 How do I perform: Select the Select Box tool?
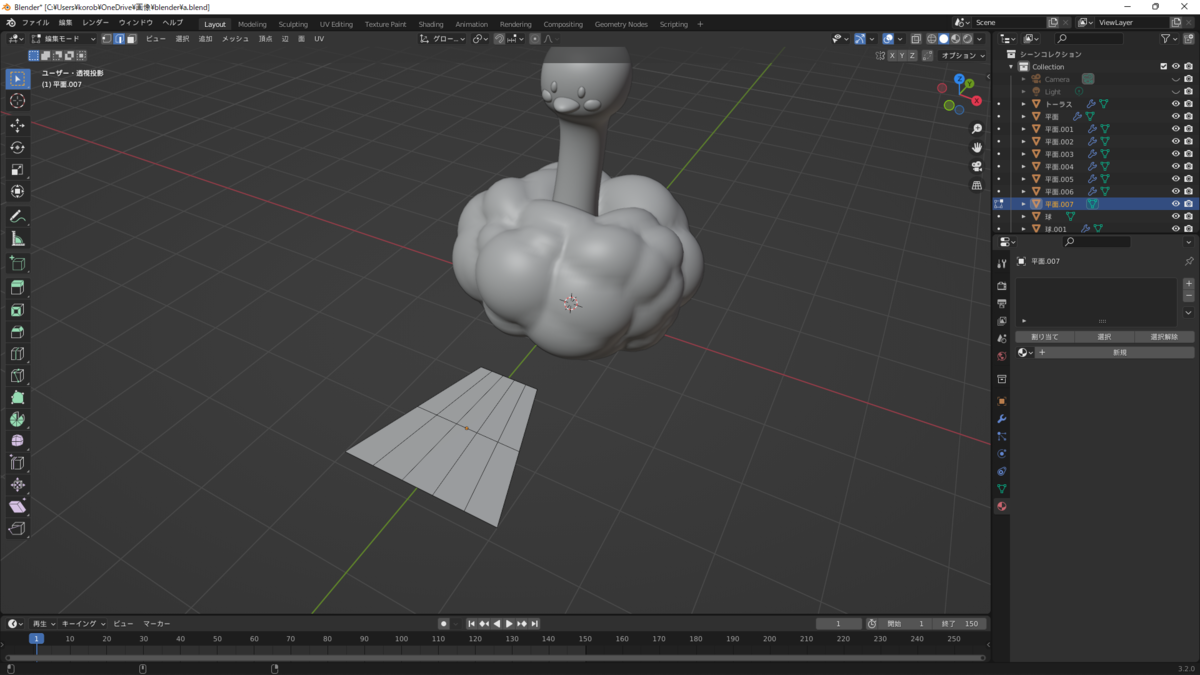tap(17, 79)
